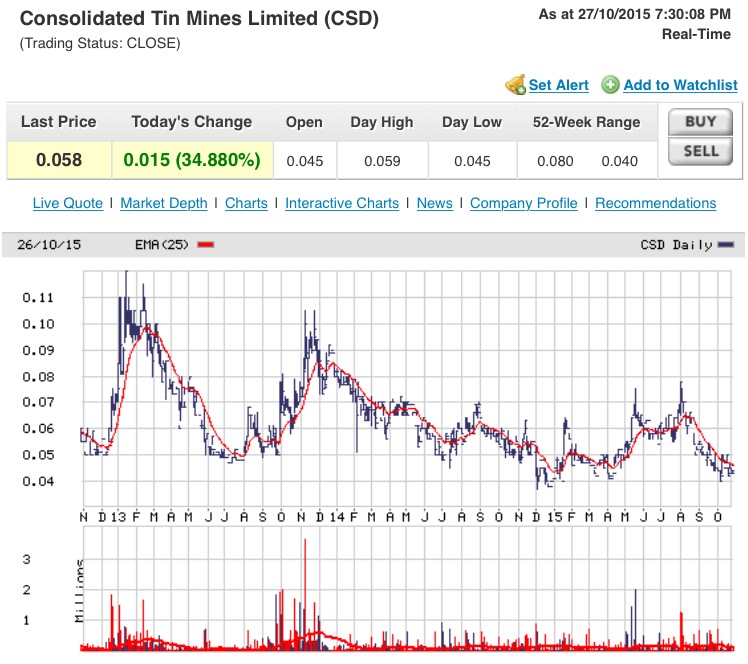Click the green plus watchlist icon
Image resolution: width=748 pixels, height=664 pixels.
[610, 85]
